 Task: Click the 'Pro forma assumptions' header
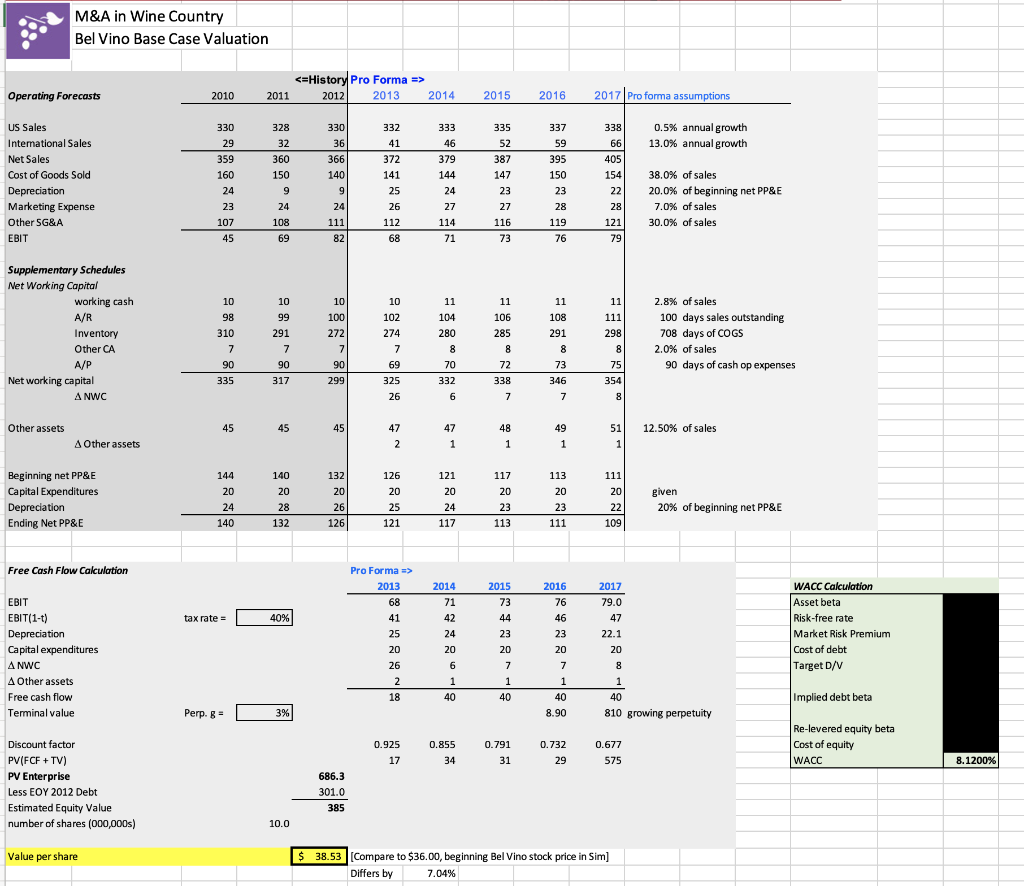(x=679, y=96)
